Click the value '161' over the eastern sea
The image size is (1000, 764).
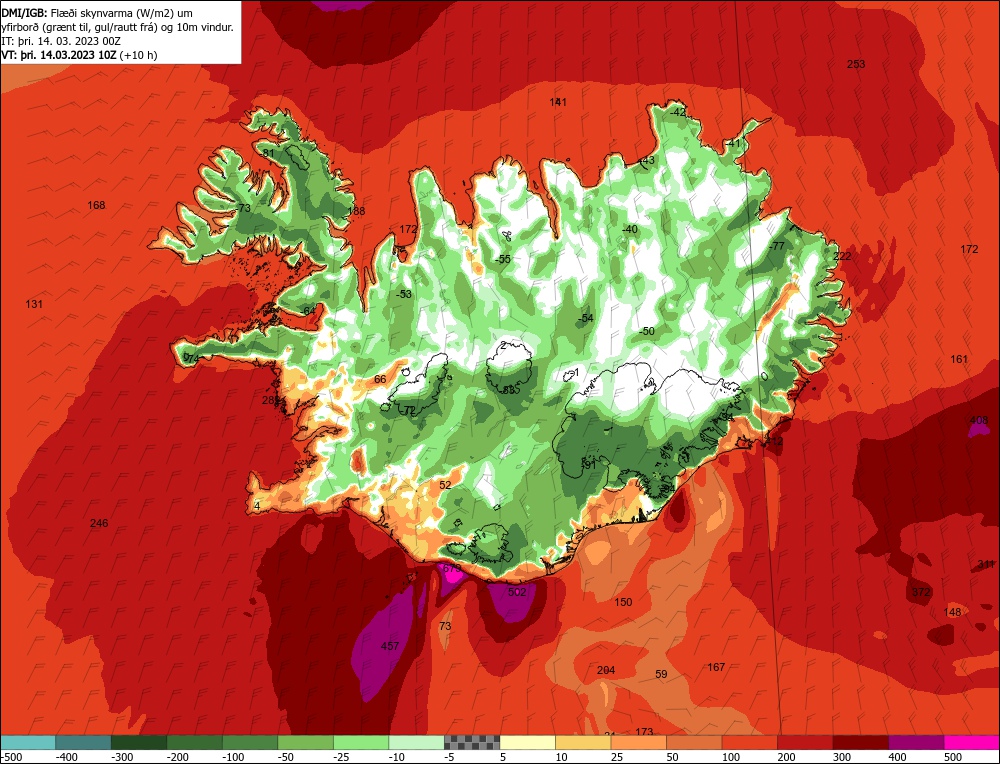click(x=959, y=360)
